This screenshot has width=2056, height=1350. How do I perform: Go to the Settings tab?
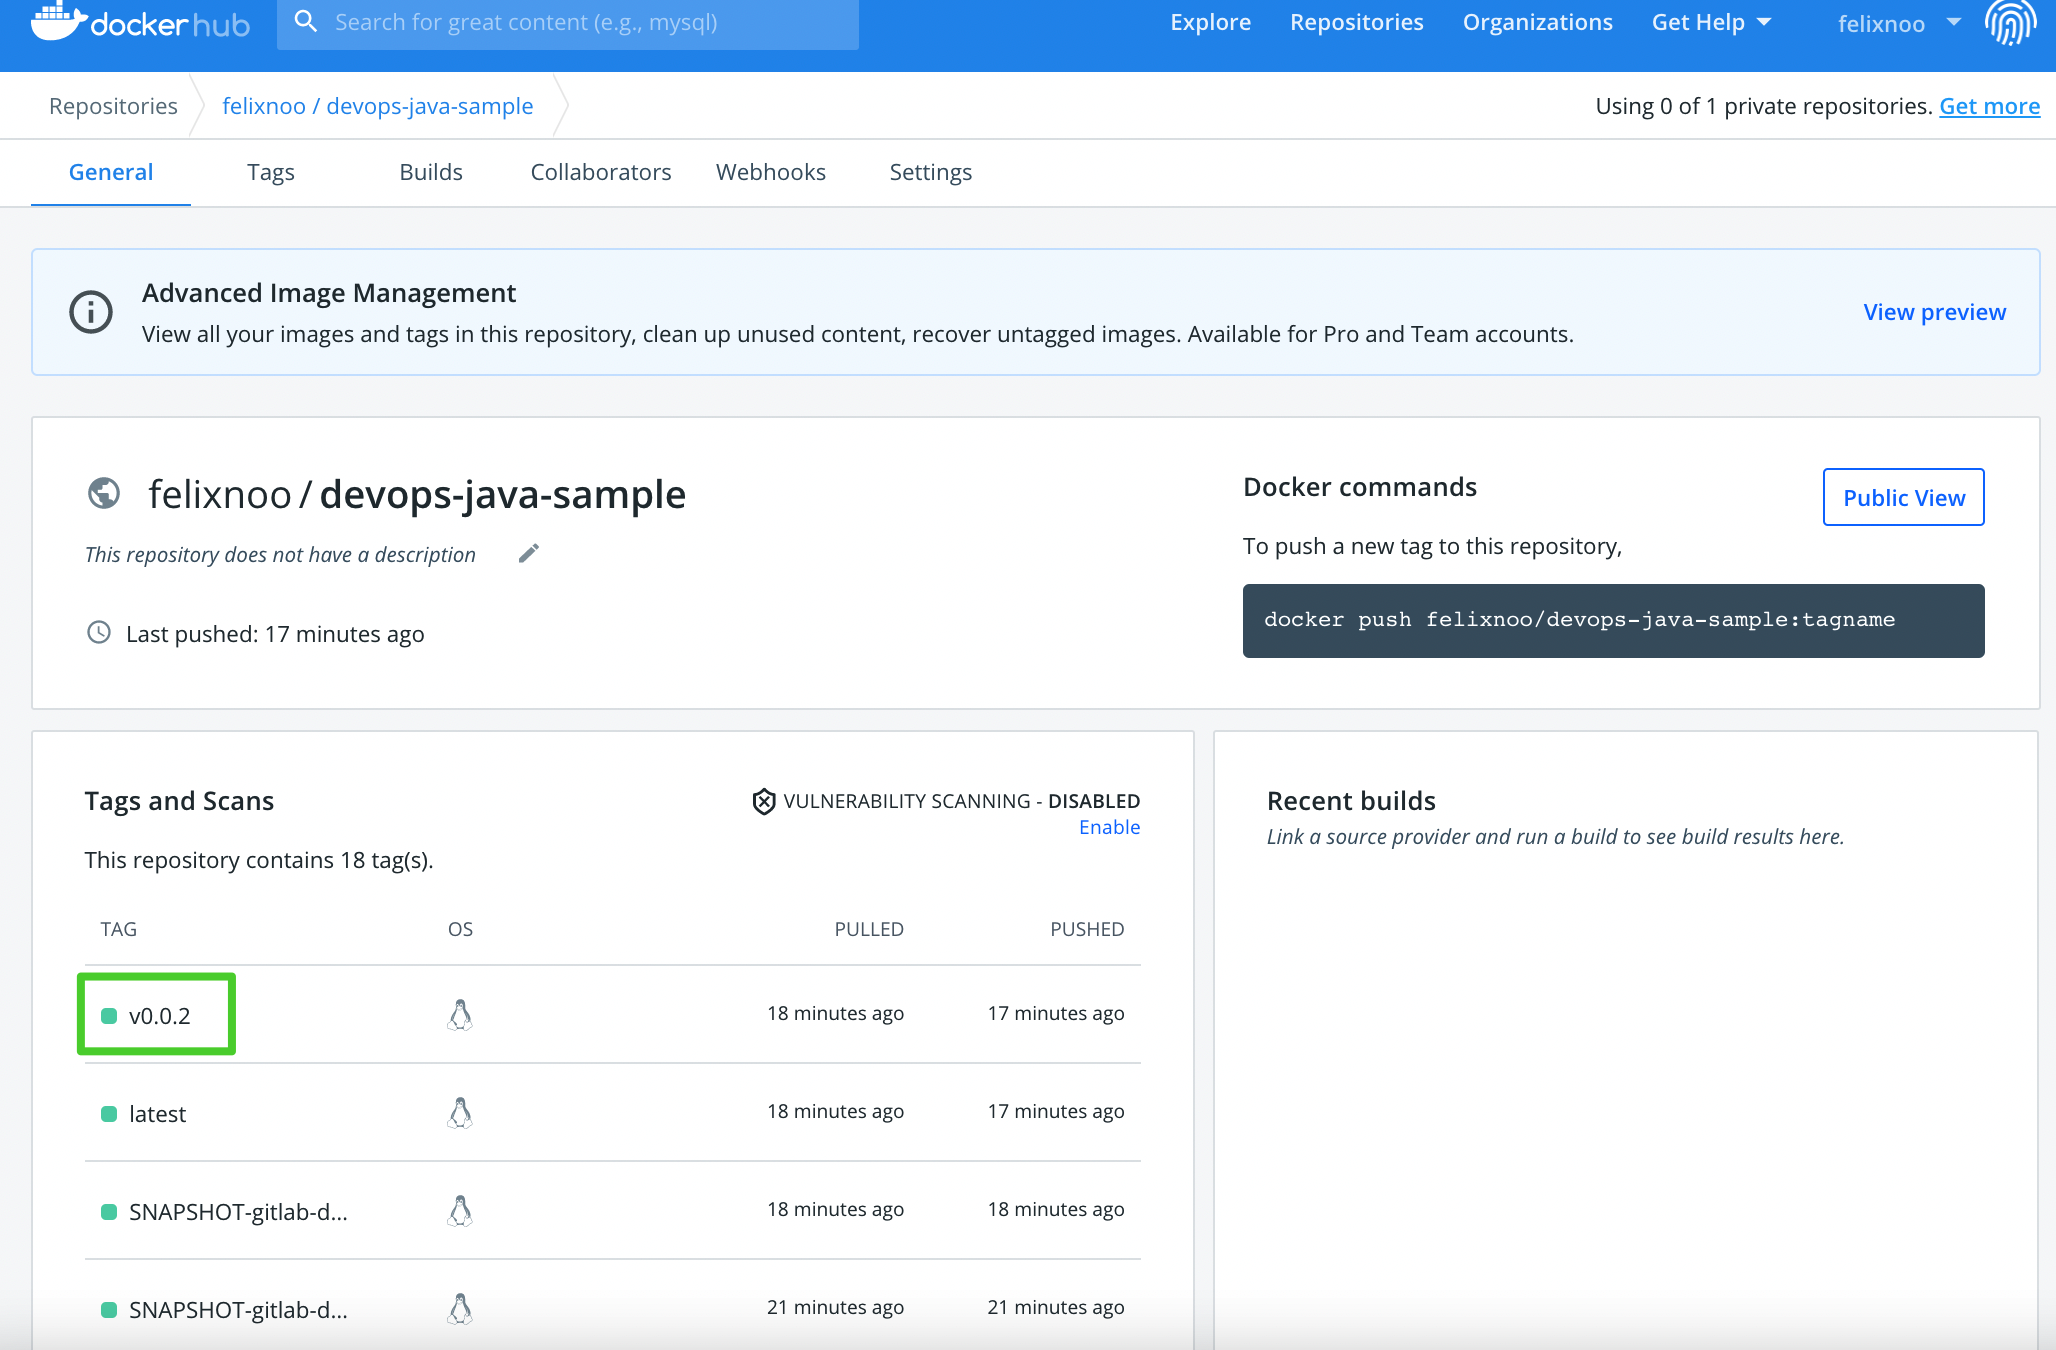pos(930,172)
